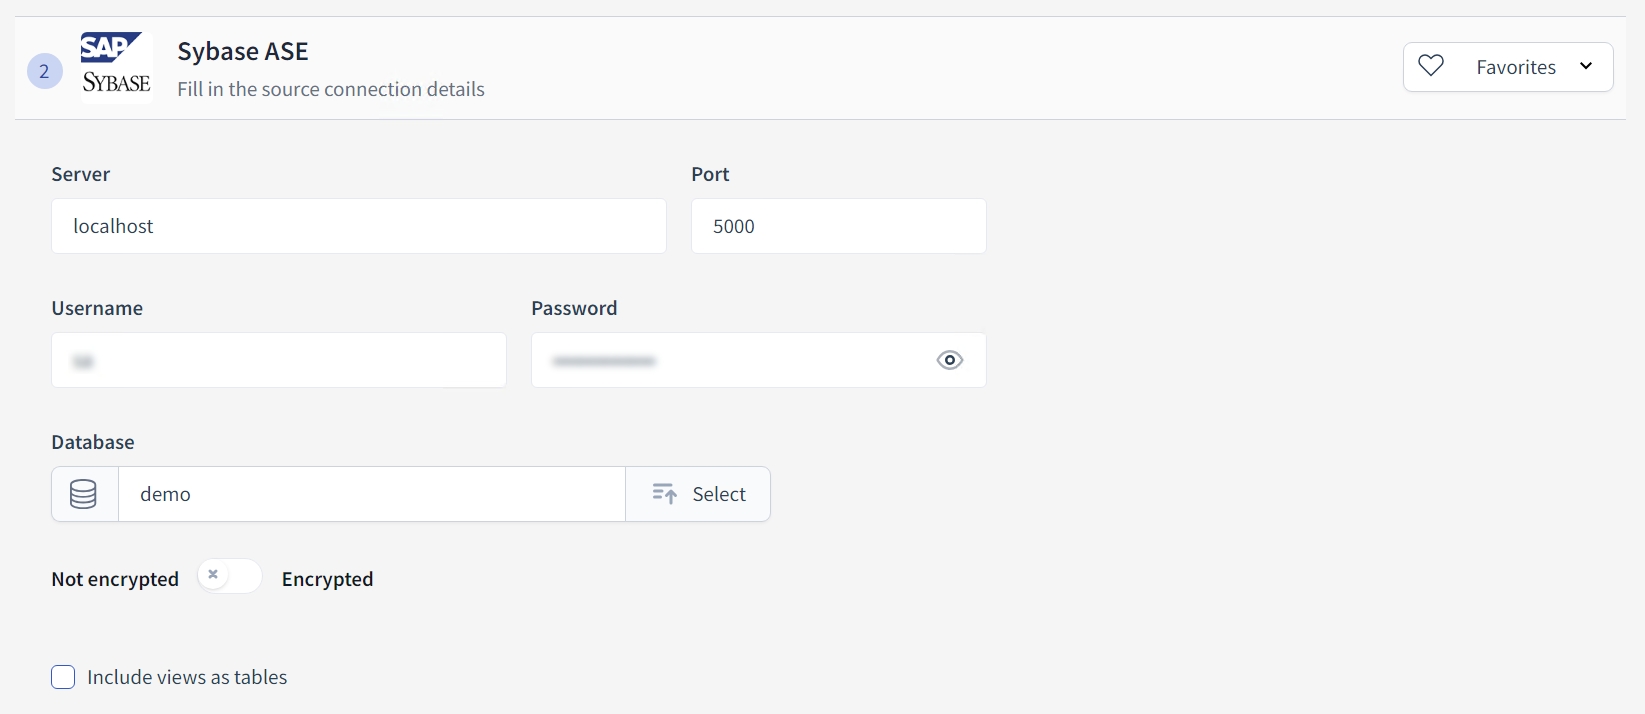Show password using the eye icon
1645x714 pixels.
949,360
